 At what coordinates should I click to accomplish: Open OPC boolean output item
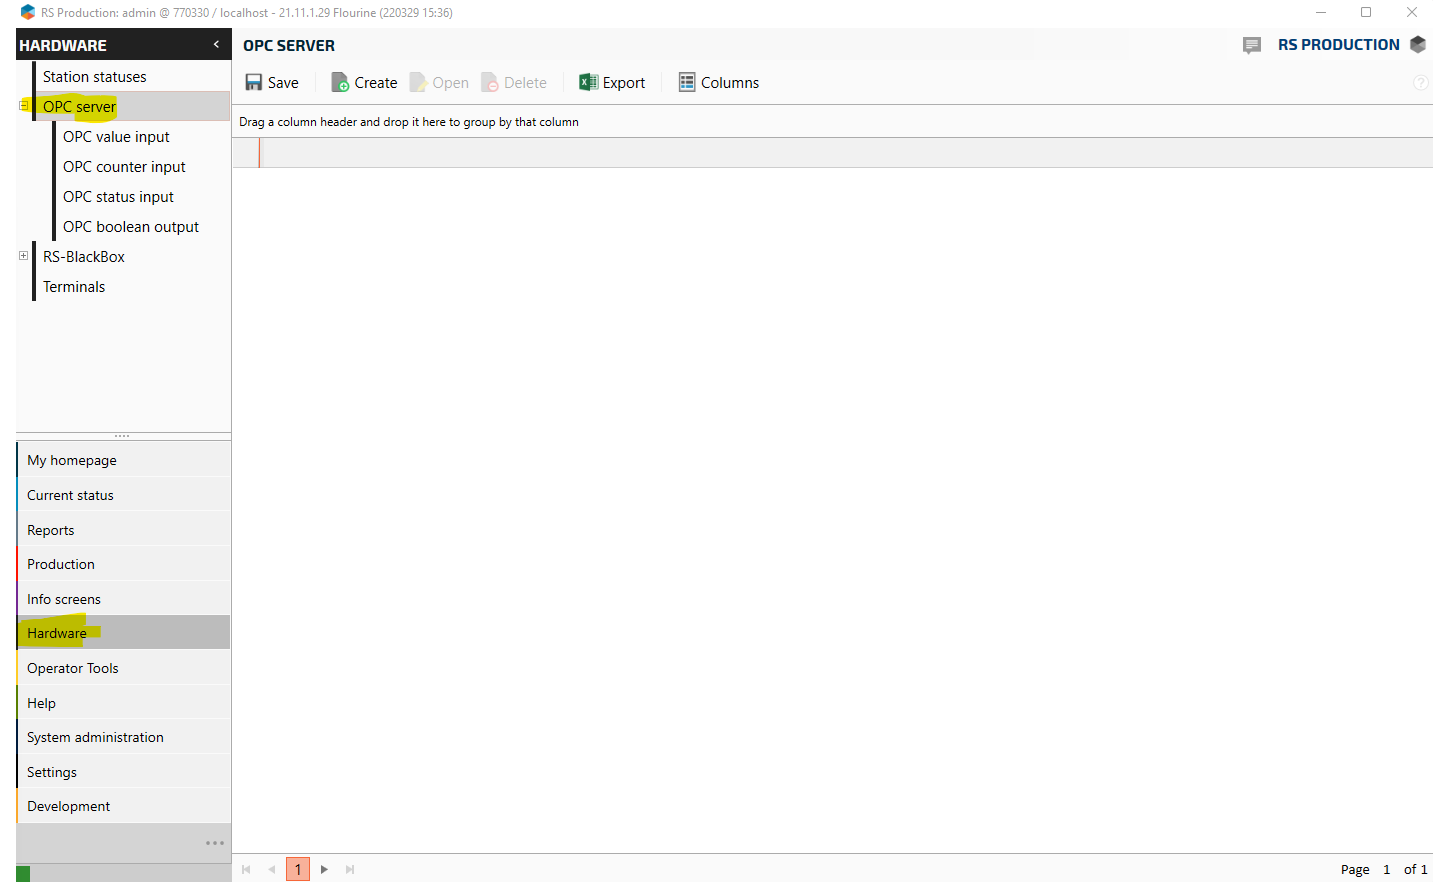[131, 227]
